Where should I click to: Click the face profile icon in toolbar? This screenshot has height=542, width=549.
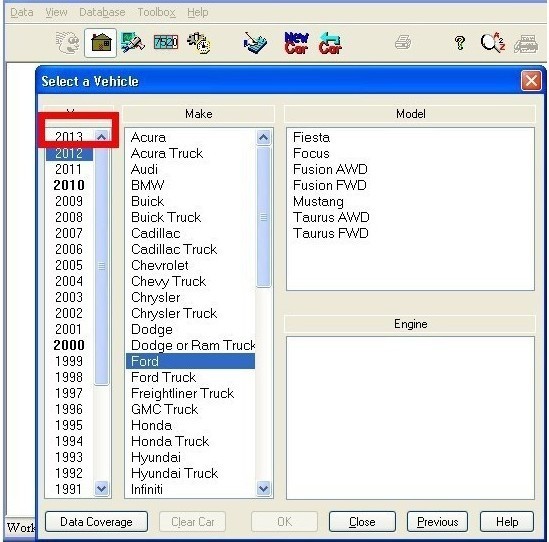click(68, 43)
